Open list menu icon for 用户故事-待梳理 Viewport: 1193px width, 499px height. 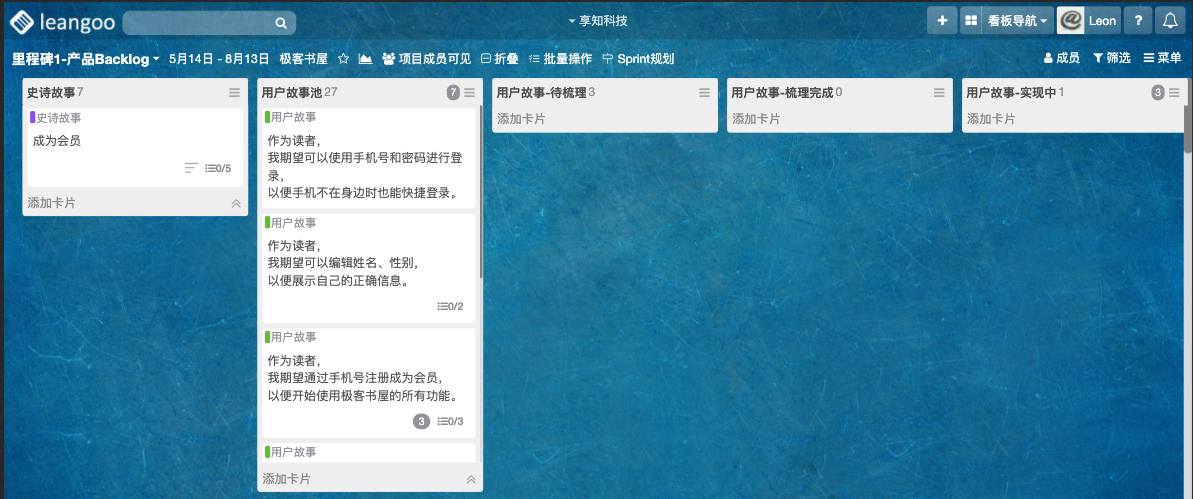click(x=704, y=93)
